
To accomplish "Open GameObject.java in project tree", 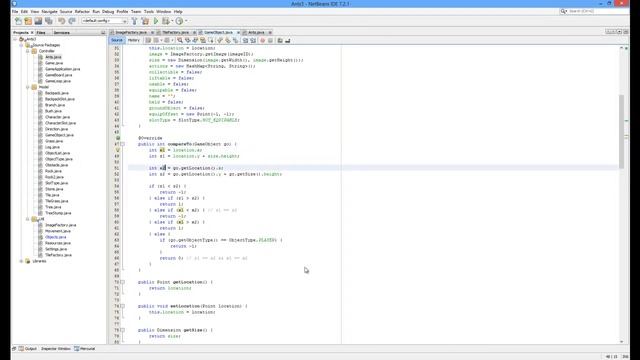I will click(x=60, y=135).
